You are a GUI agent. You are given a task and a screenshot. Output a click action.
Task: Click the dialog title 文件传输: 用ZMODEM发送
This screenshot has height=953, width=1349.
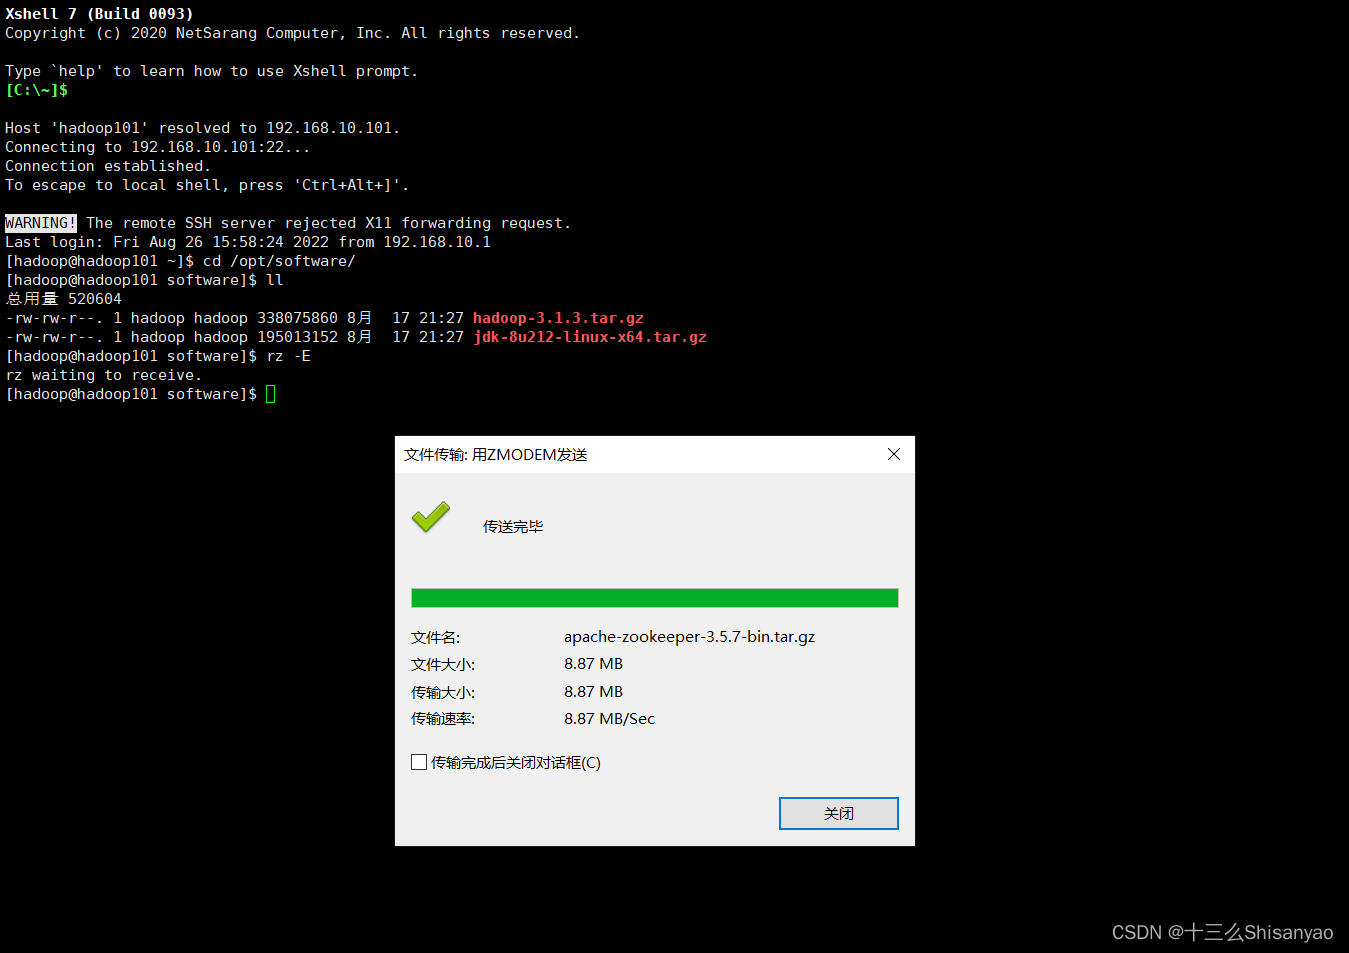[495, 455]
